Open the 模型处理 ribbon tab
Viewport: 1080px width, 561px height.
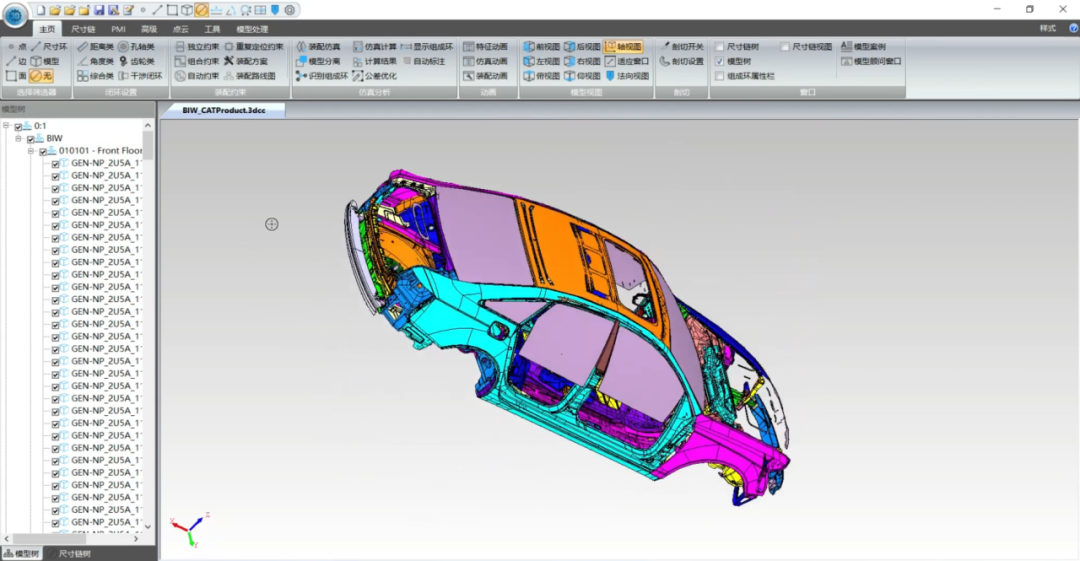coord(252,29)
